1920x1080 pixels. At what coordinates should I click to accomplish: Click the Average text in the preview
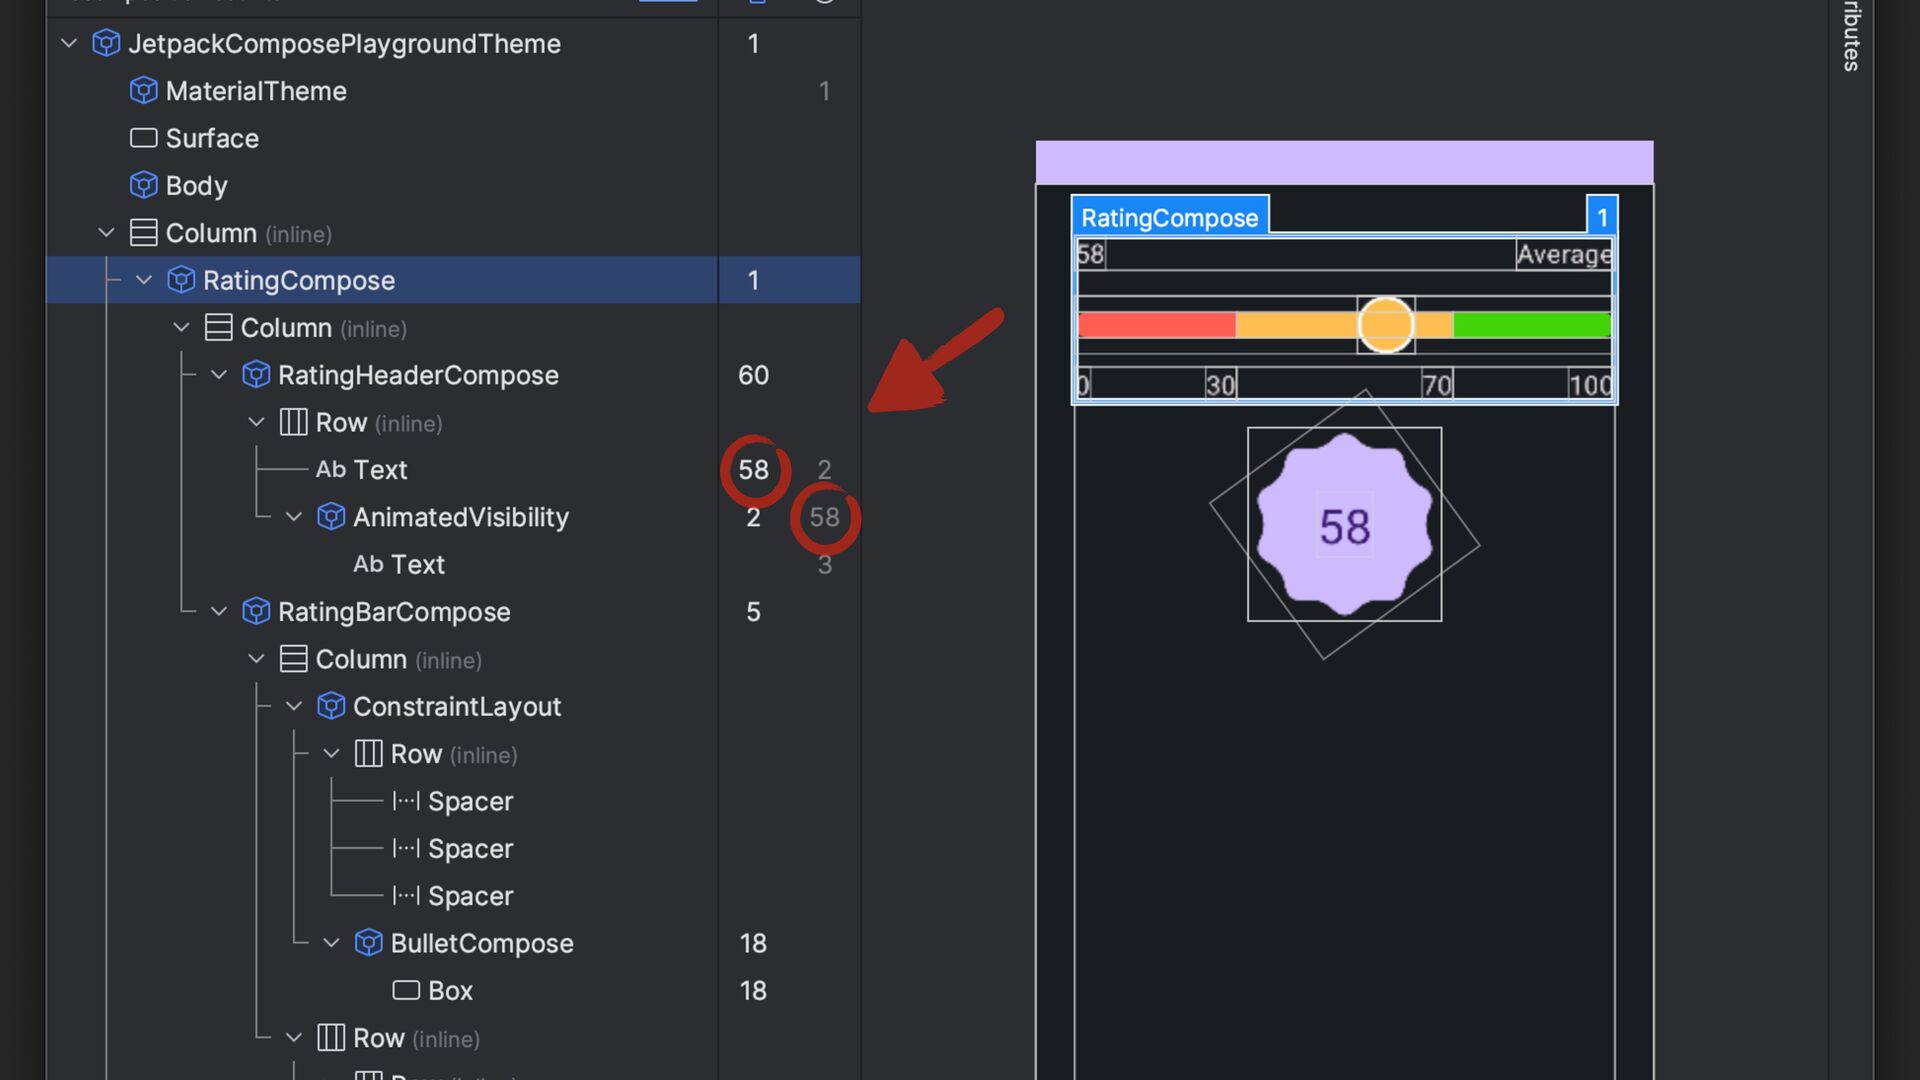(x=1563, y=254)
